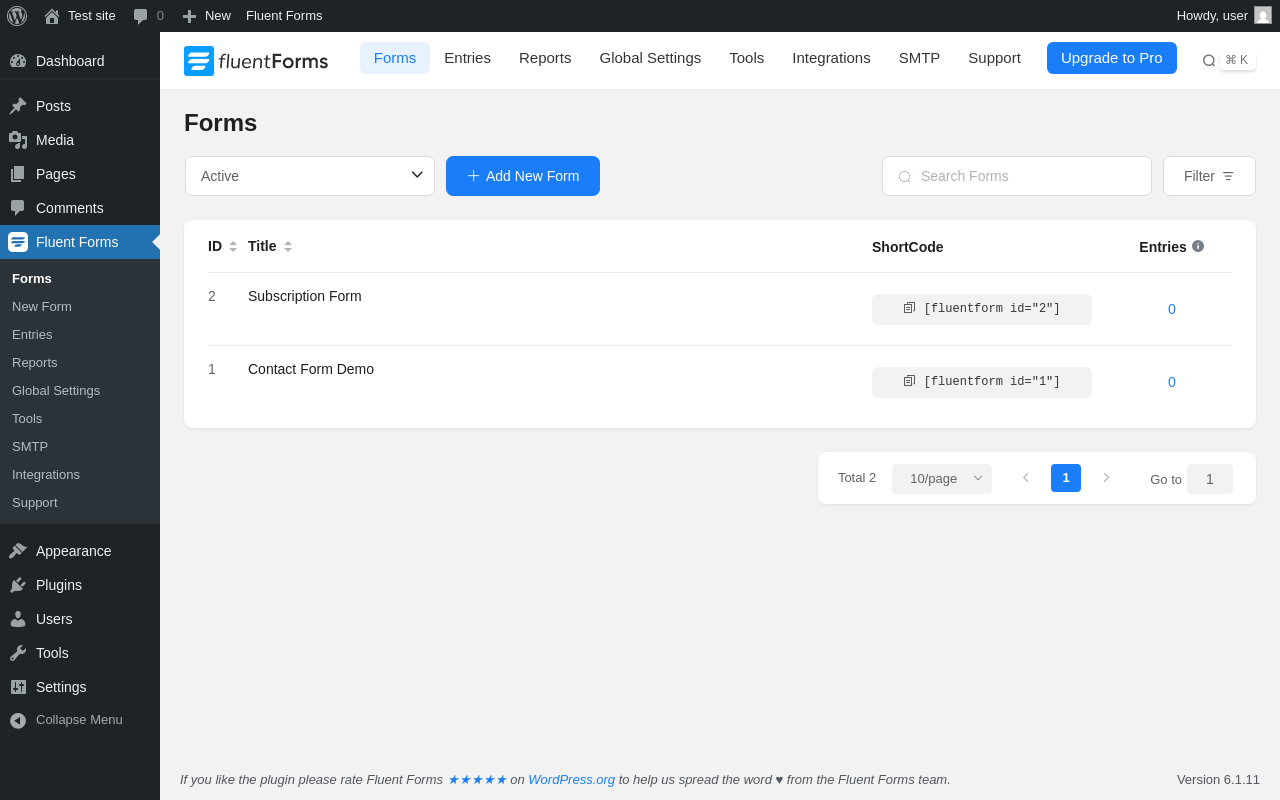Switch to the Entries top tab

[x=467, y=58]
